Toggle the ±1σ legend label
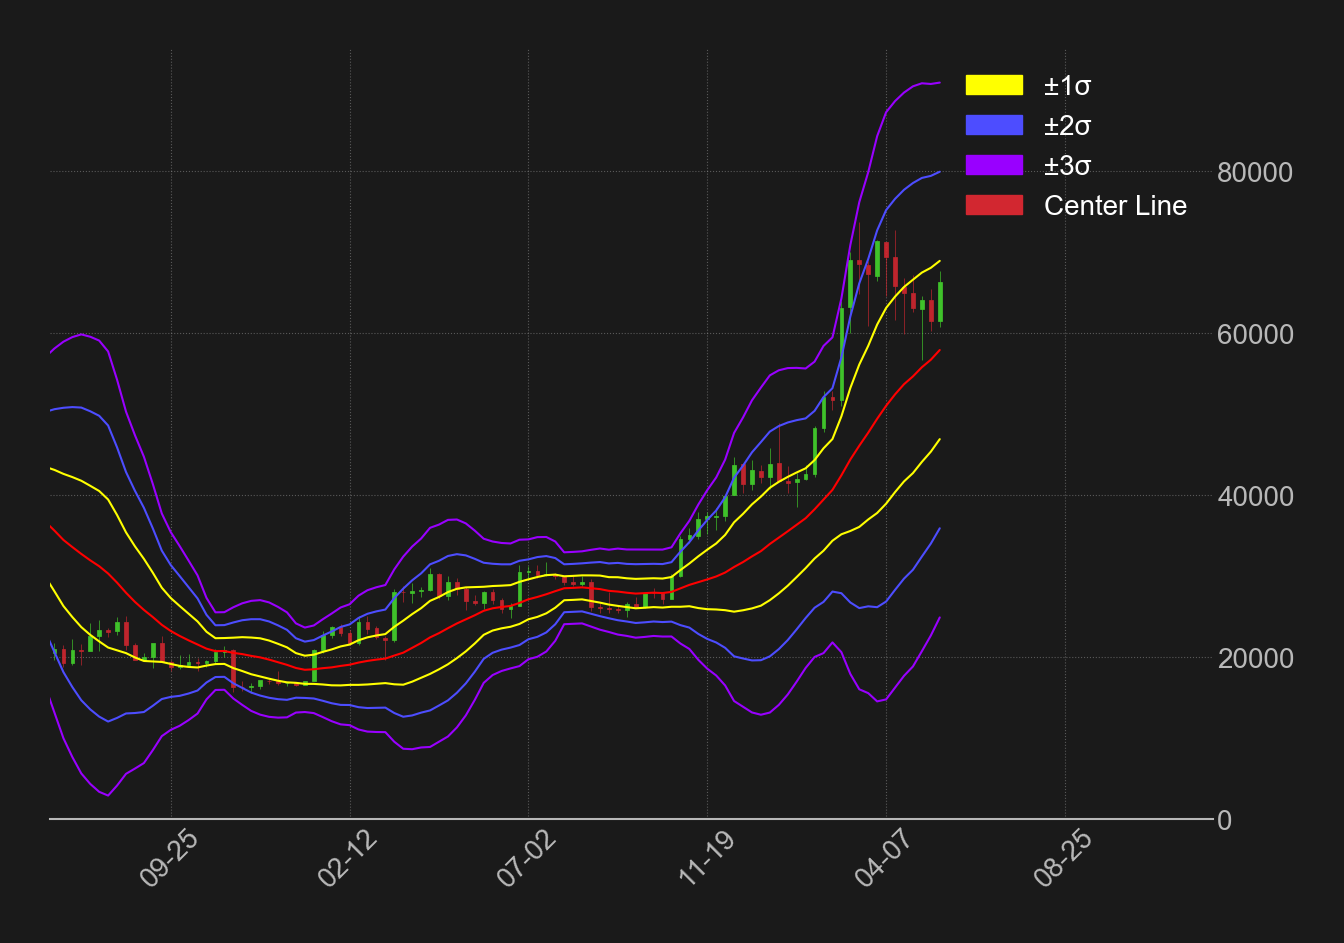The image size is (1344, 943). point(1067,86)
